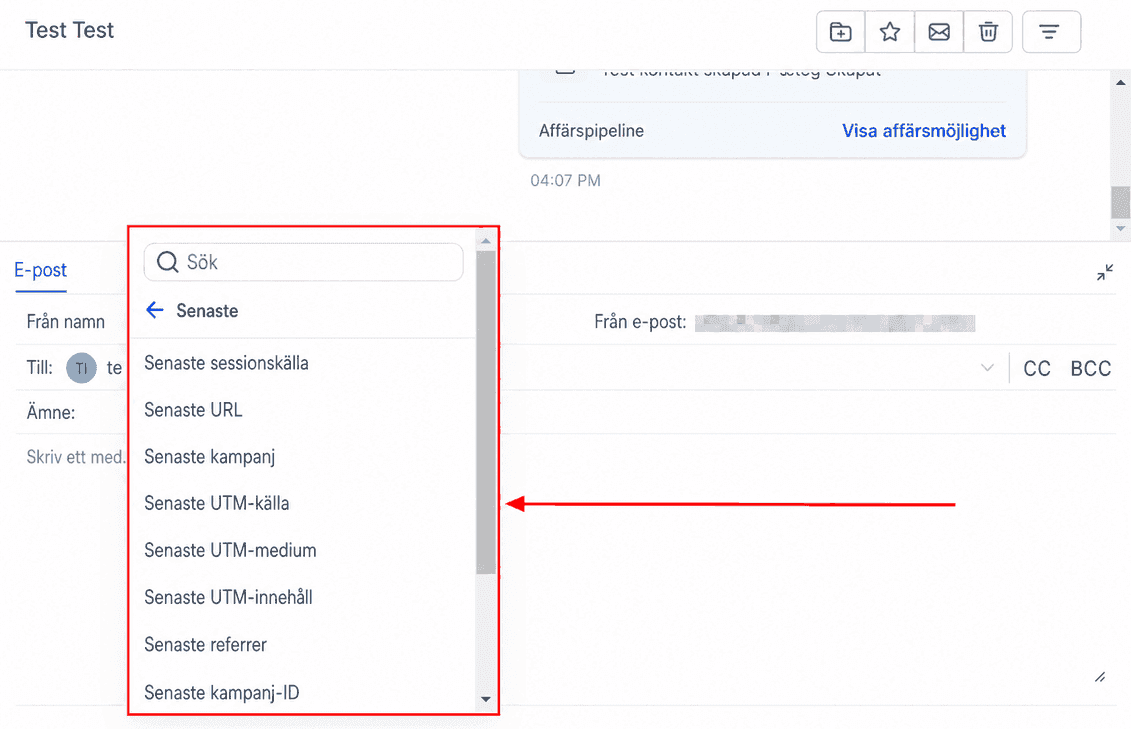Click scroll-down arrow of dropdown list
This screenshot has height=729, width=1131.
click(x=485, y=699)
